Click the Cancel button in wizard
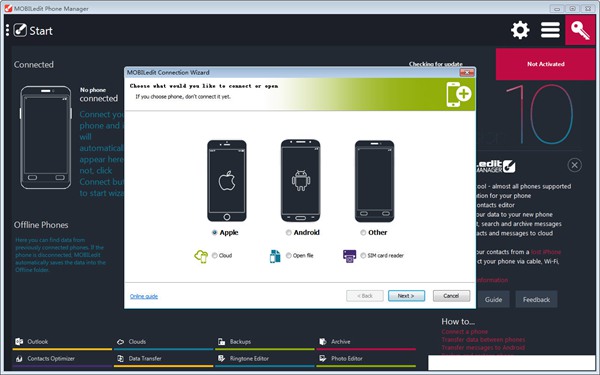The image size is (600, 375). point(451,296)
